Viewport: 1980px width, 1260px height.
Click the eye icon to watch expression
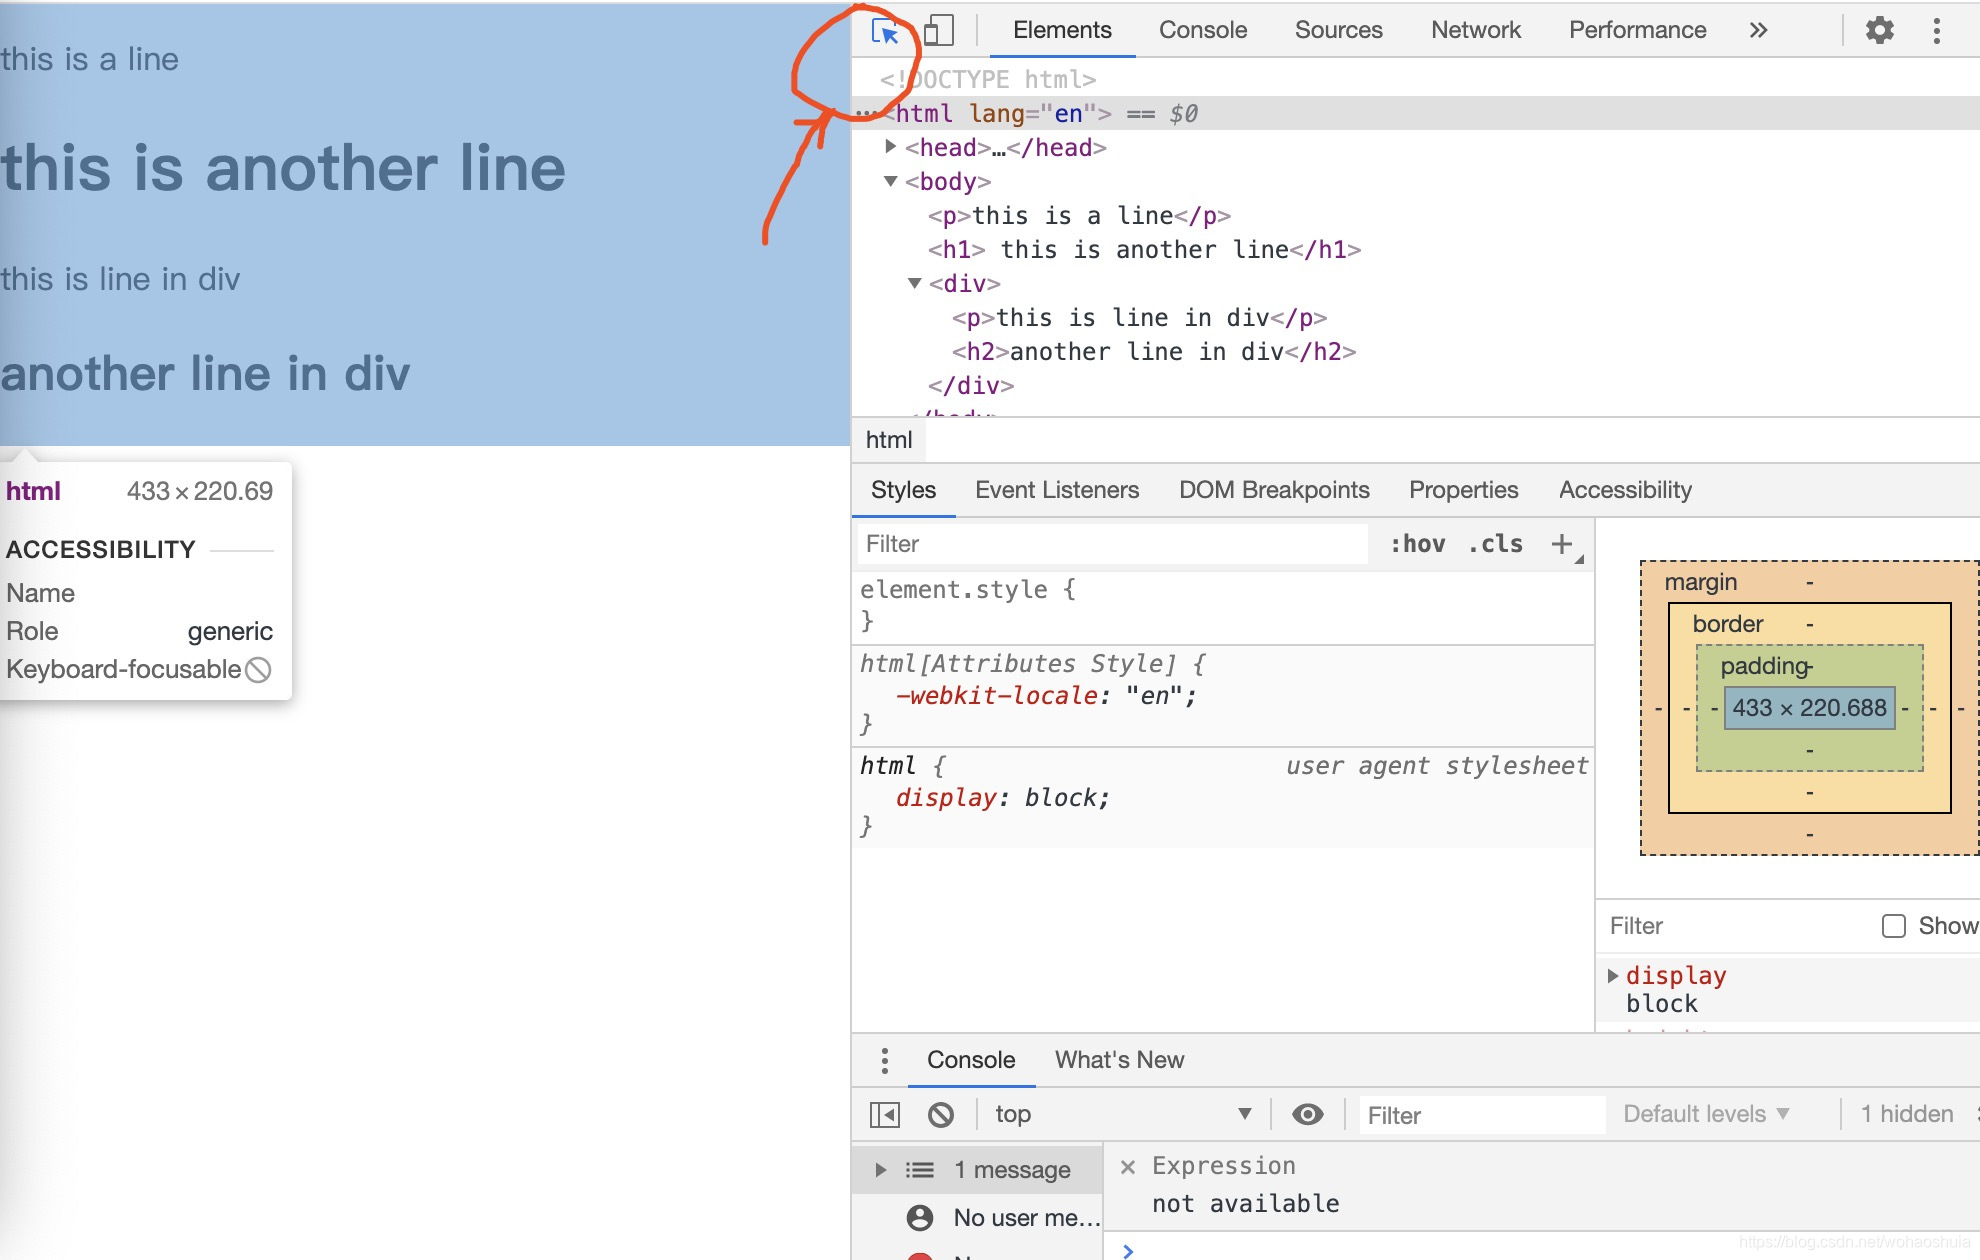coord(1306,1114)
